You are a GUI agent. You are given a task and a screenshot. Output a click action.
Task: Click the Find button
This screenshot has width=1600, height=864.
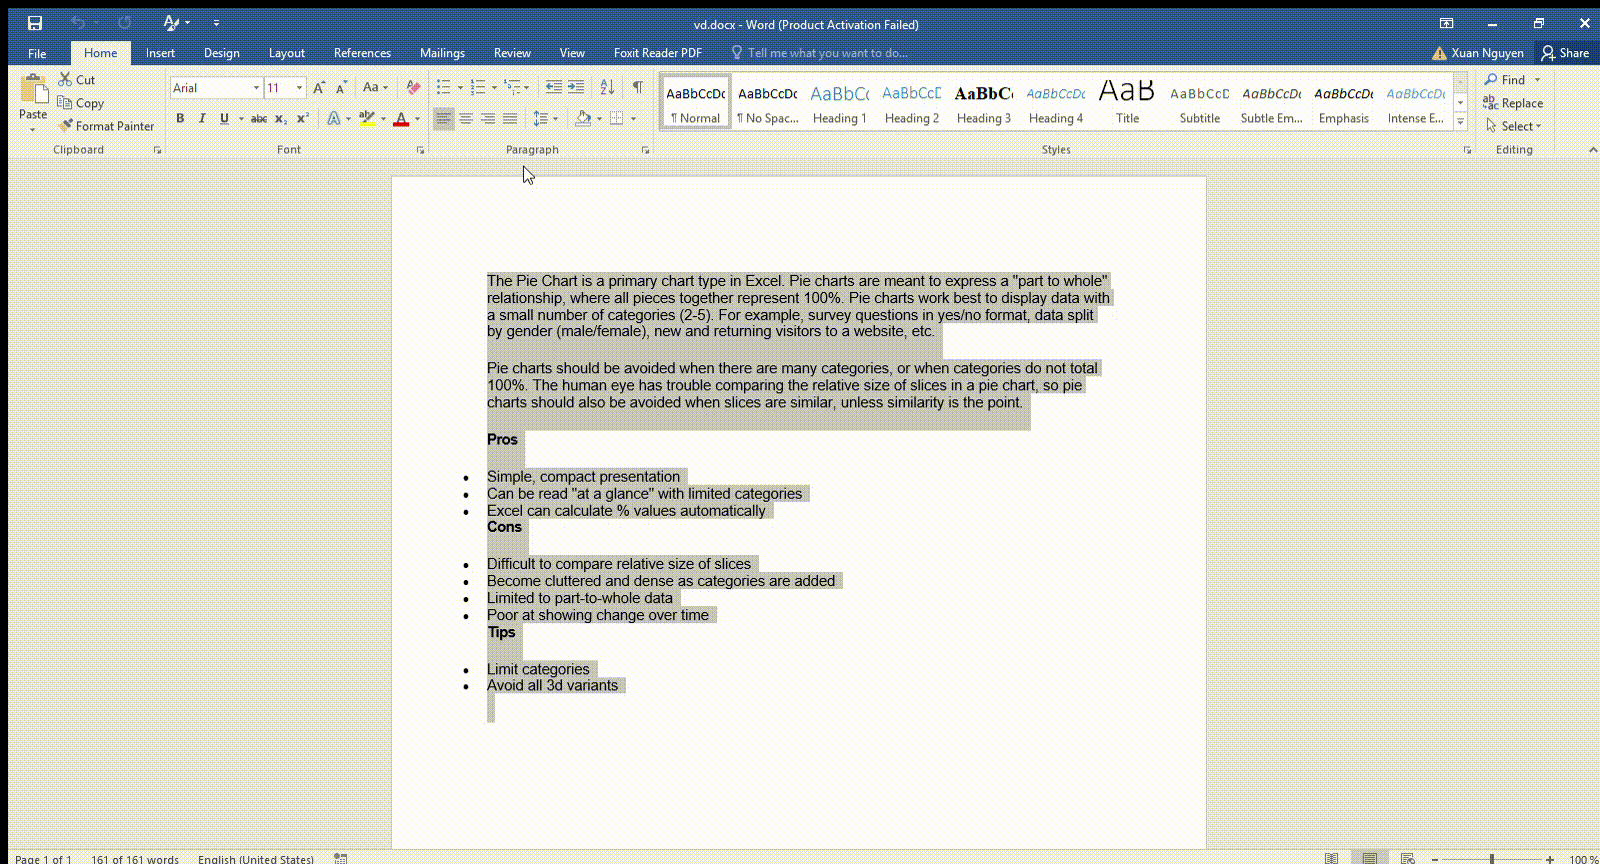point(1505,80)
